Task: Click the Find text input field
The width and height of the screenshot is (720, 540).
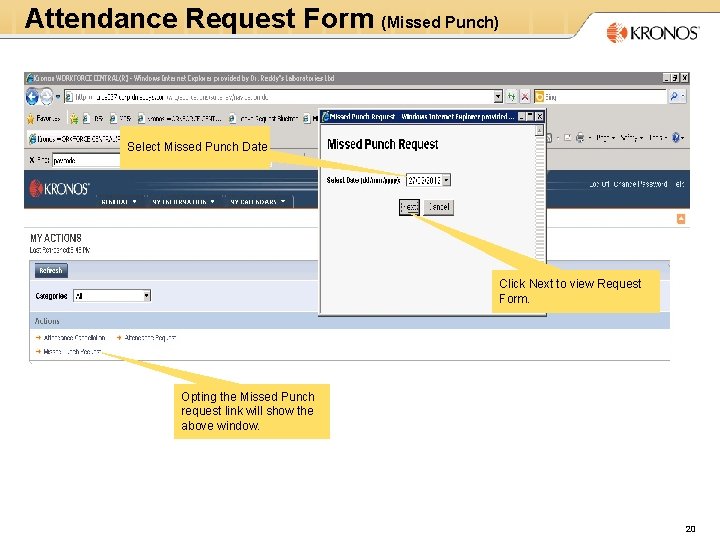Action: [86, 160]
